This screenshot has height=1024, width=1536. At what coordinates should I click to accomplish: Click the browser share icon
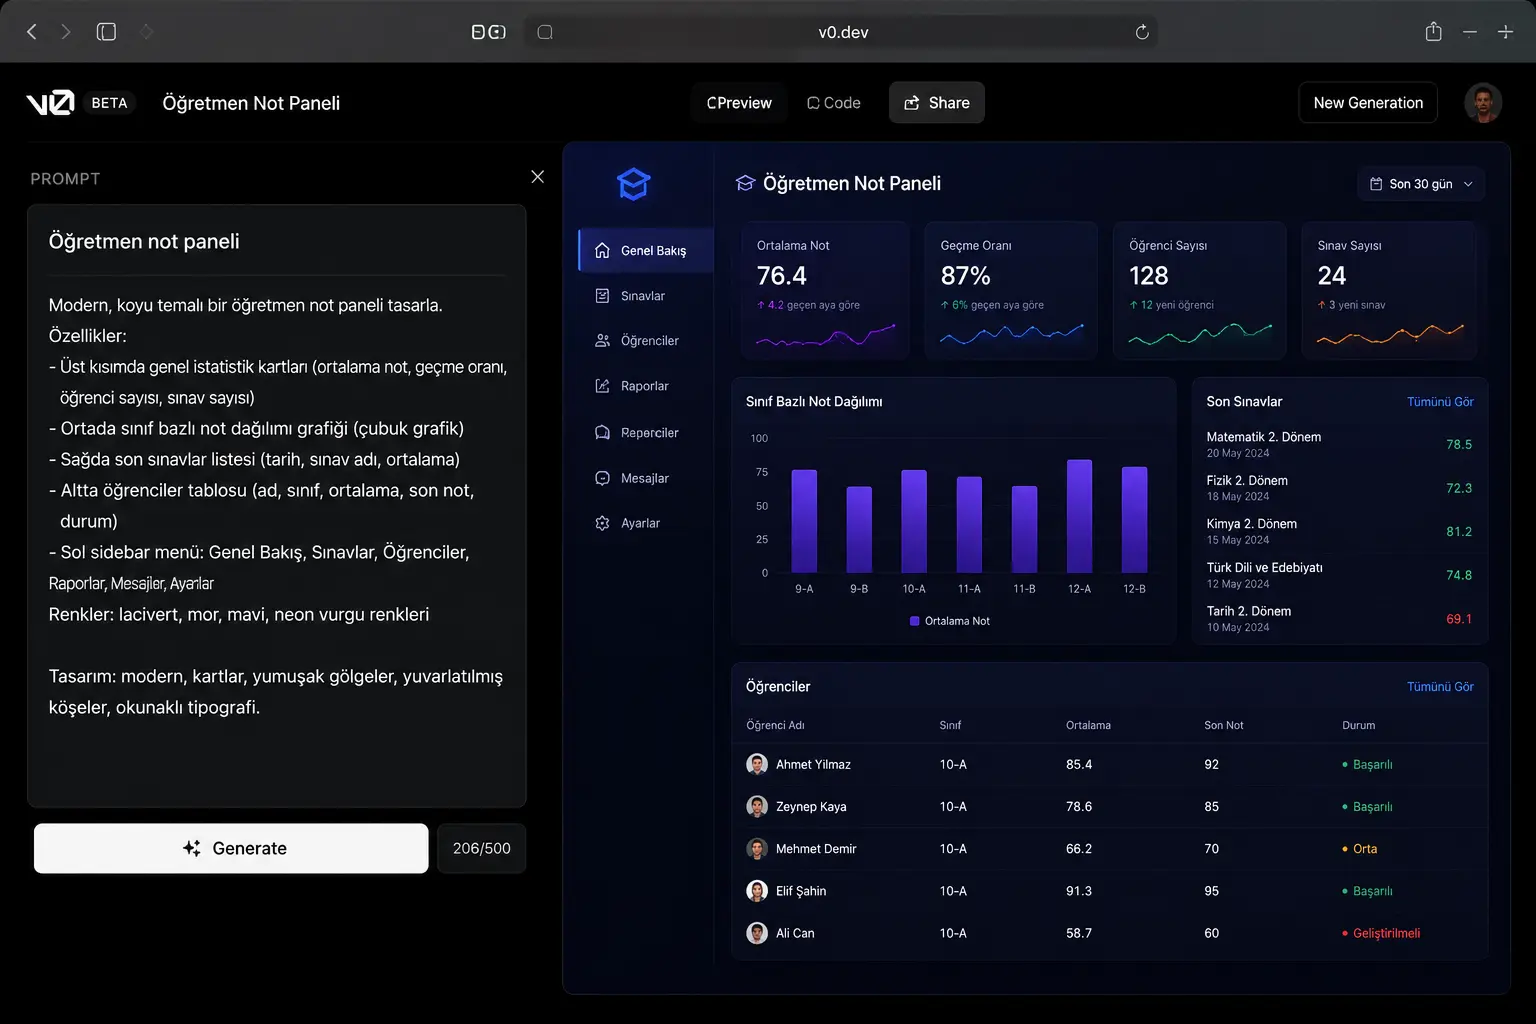[1433, 32]
